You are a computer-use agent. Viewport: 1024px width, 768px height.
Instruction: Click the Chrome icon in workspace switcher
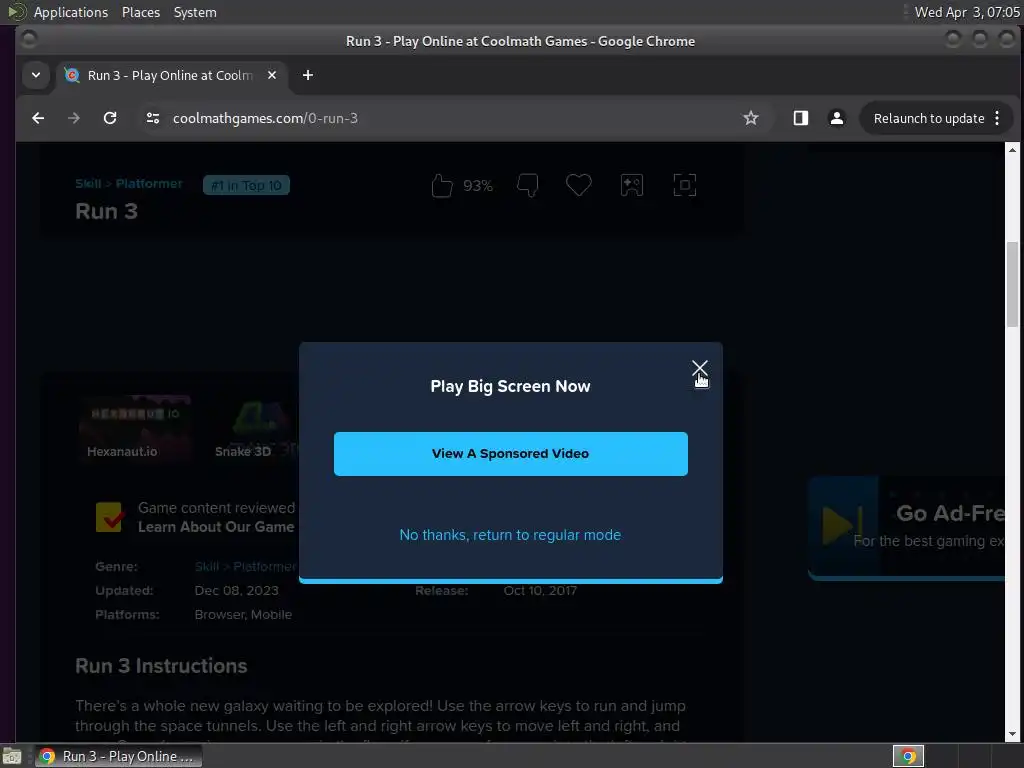[908, 756]
